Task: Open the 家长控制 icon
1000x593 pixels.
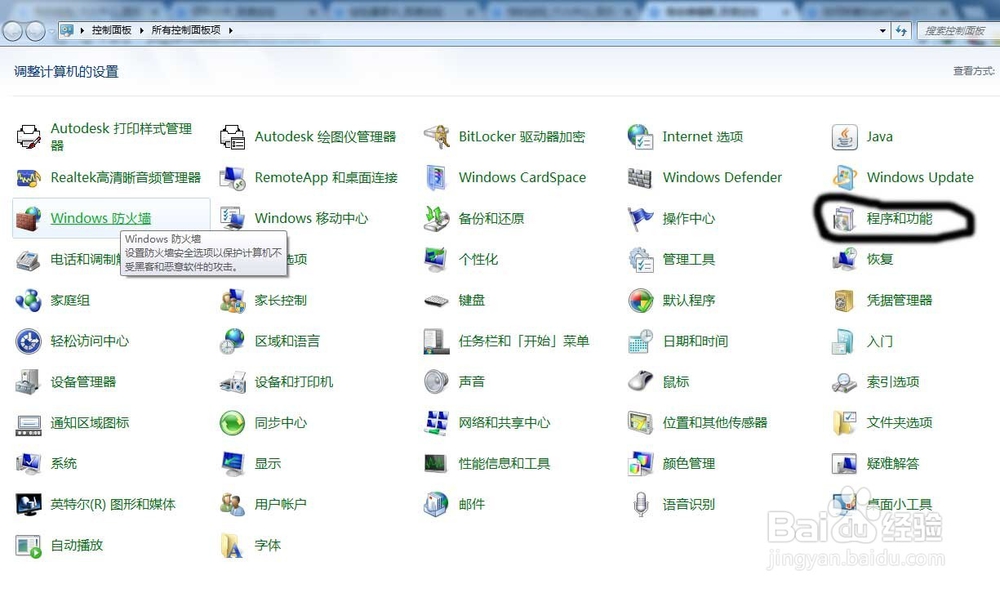Action: click(232, 300)
